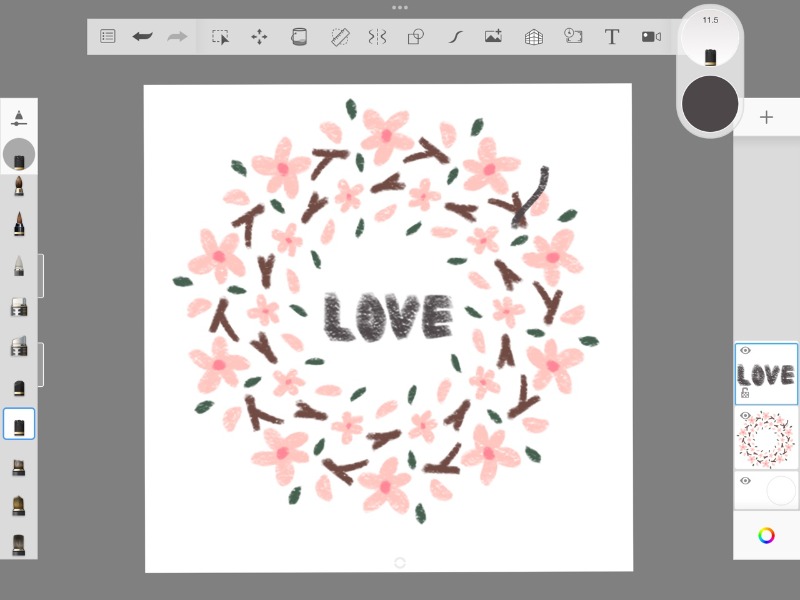800x600 pixels.
Task: Select the Fill bucket tool
Action: (298, 36)
